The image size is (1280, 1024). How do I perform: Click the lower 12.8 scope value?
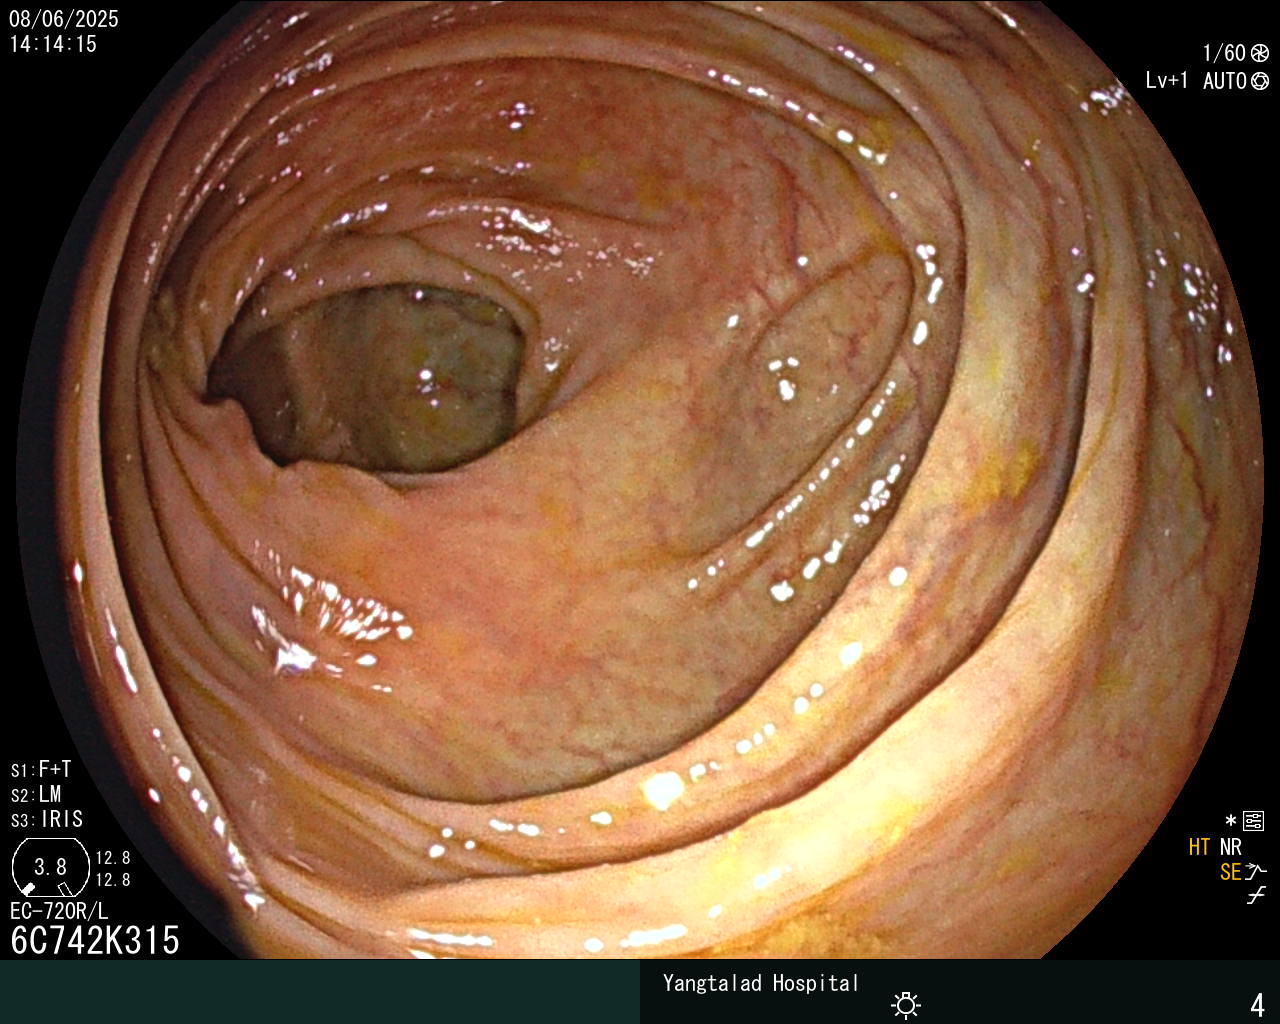point(113,880)
